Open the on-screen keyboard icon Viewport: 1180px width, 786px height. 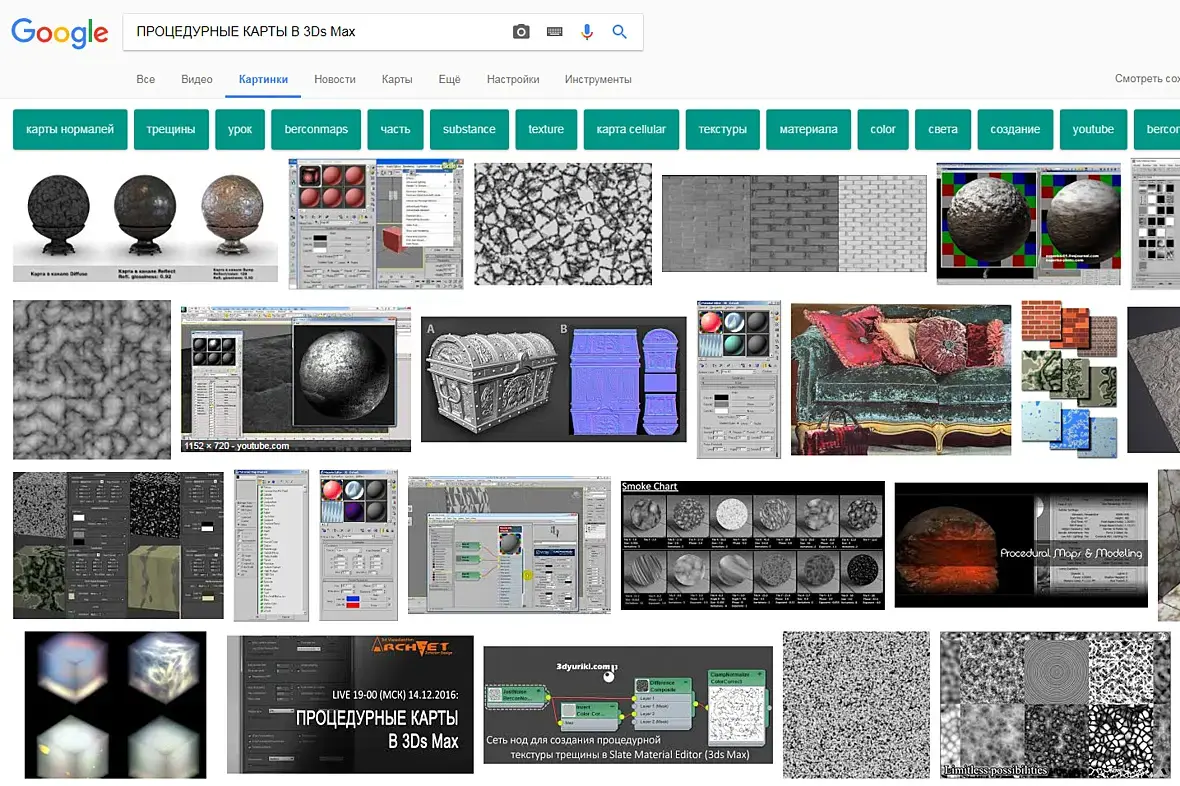pyautogui.click(x=555, y=32)
